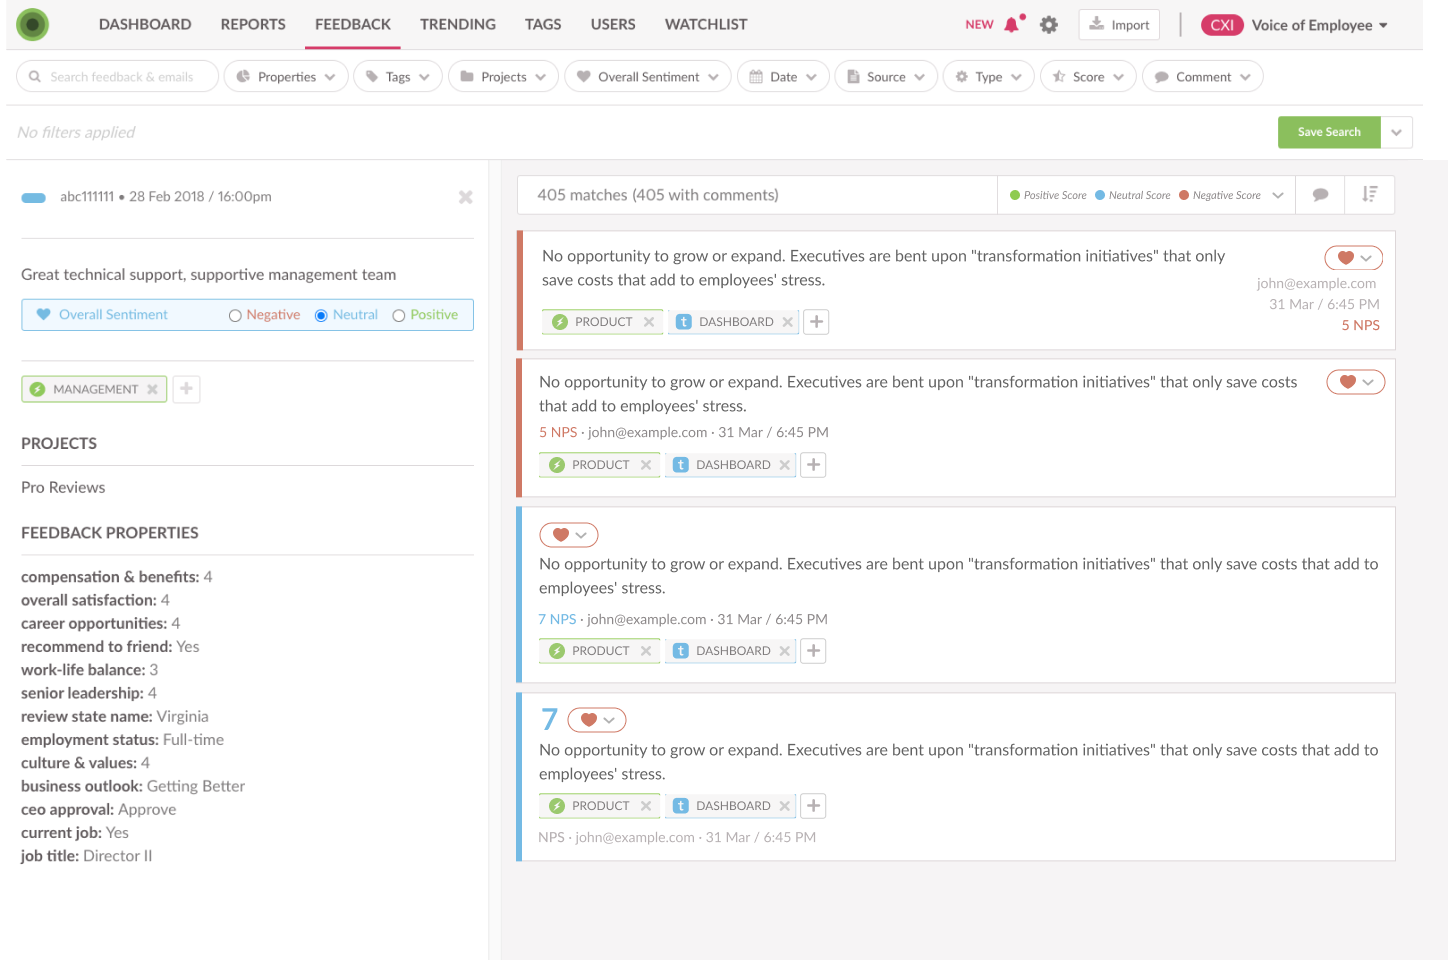Click the sort order icon
Image resolution: width=1448 pixels, height=960 pixels.
coord(1370,195)
